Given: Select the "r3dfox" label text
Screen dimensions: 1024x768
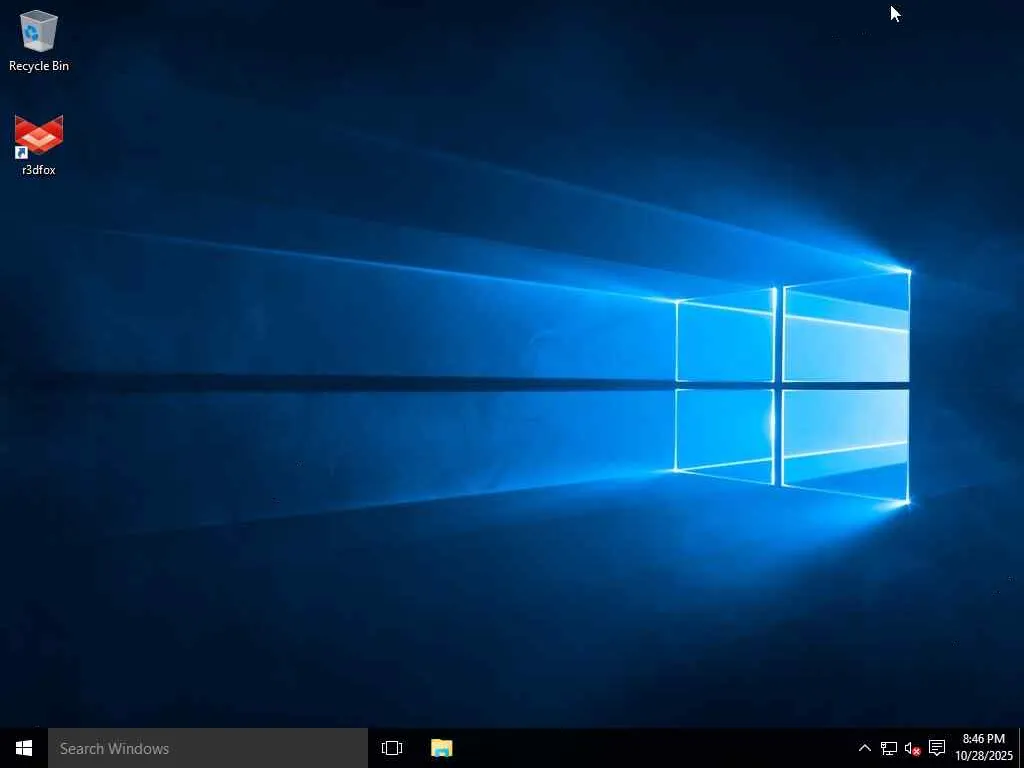Looking at the screenshot, I should click(39, 170).
